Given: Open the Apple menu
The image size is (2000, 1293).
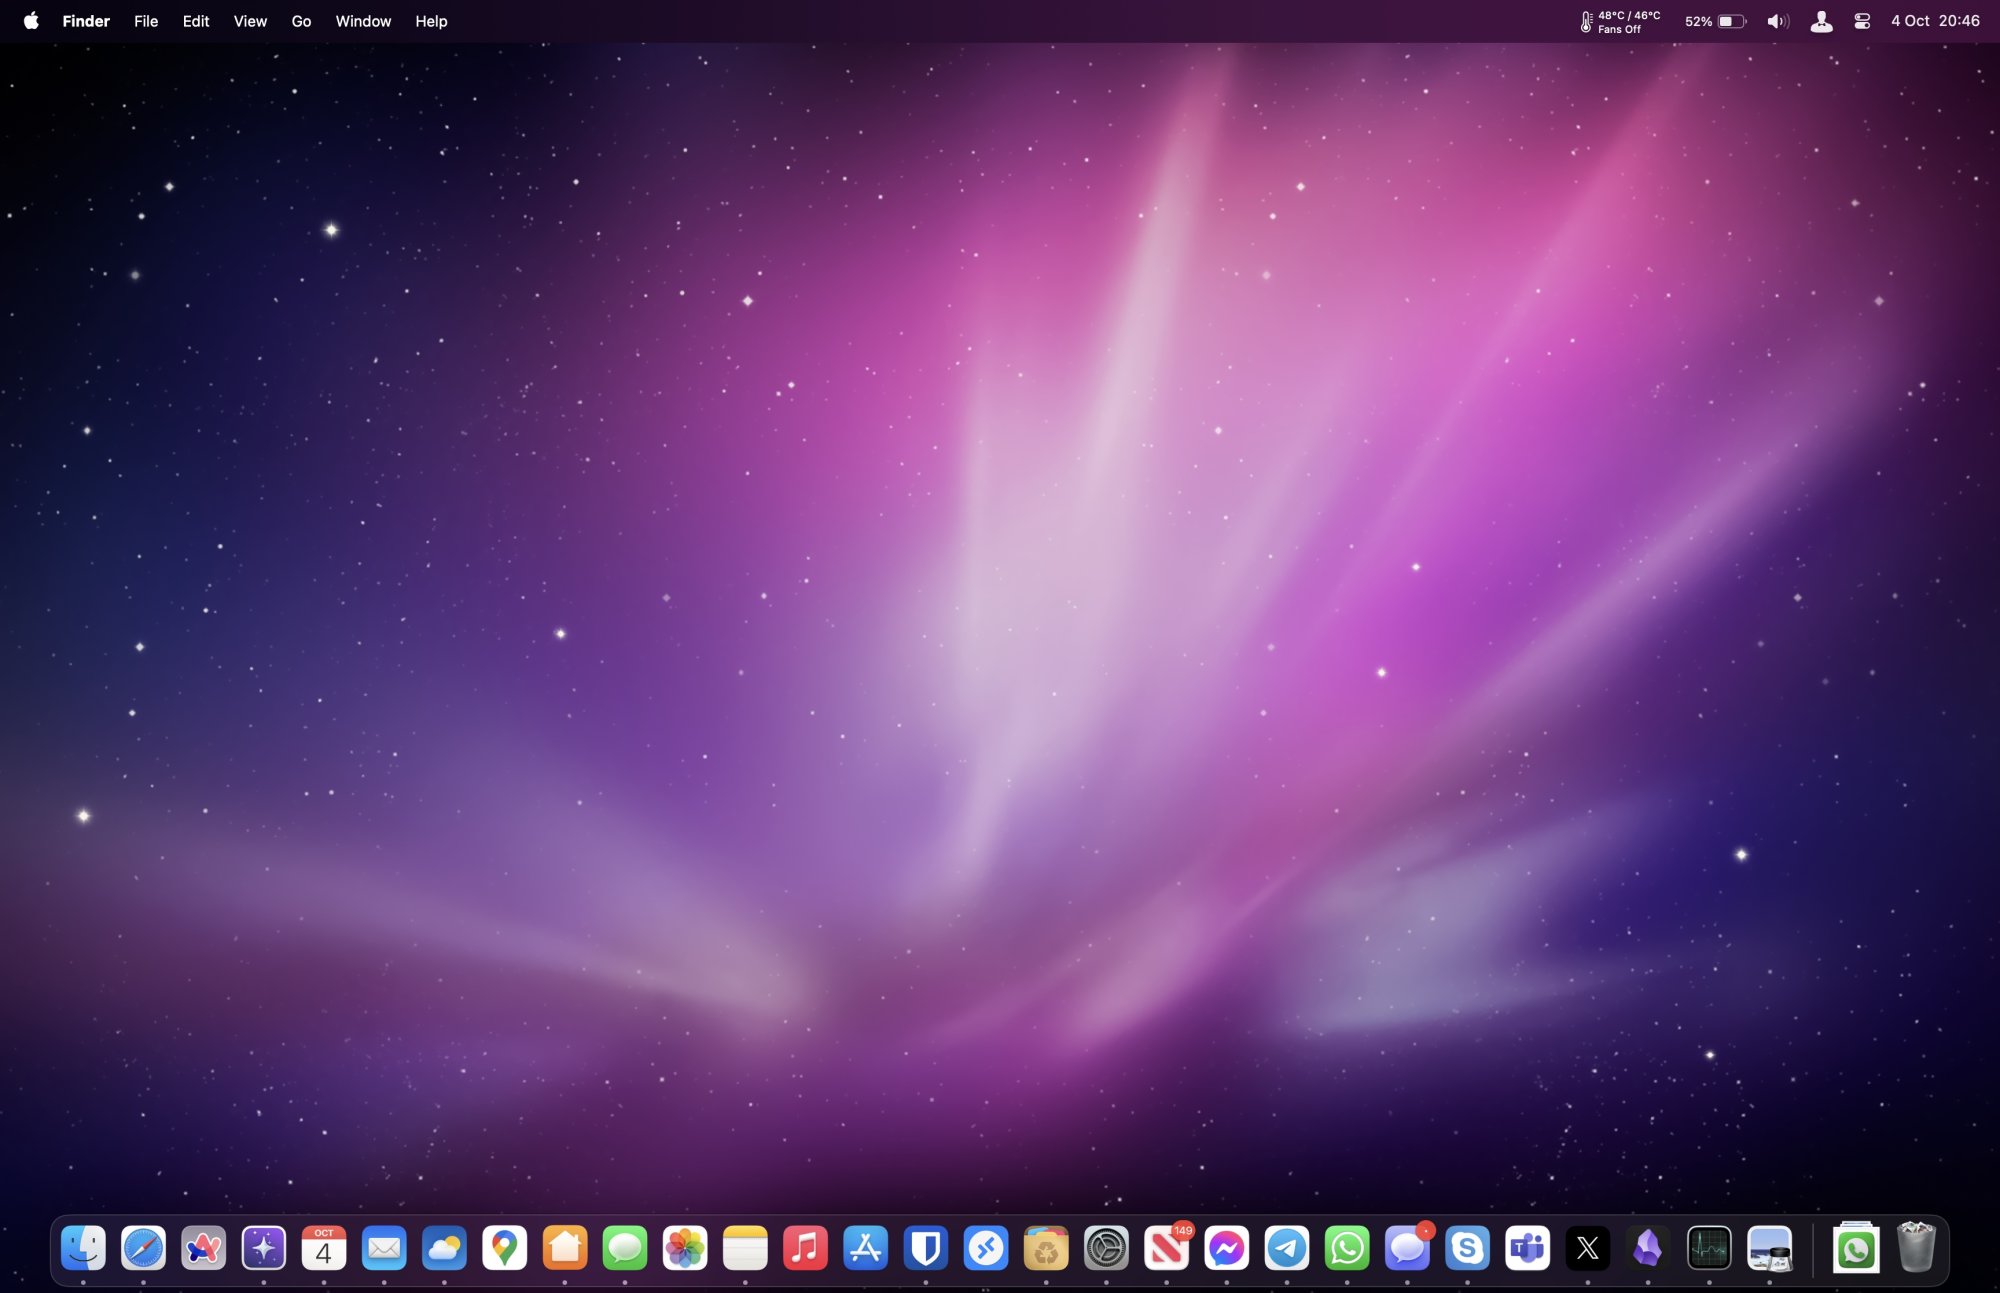Looking at the screenshot, I should (31, 21).
